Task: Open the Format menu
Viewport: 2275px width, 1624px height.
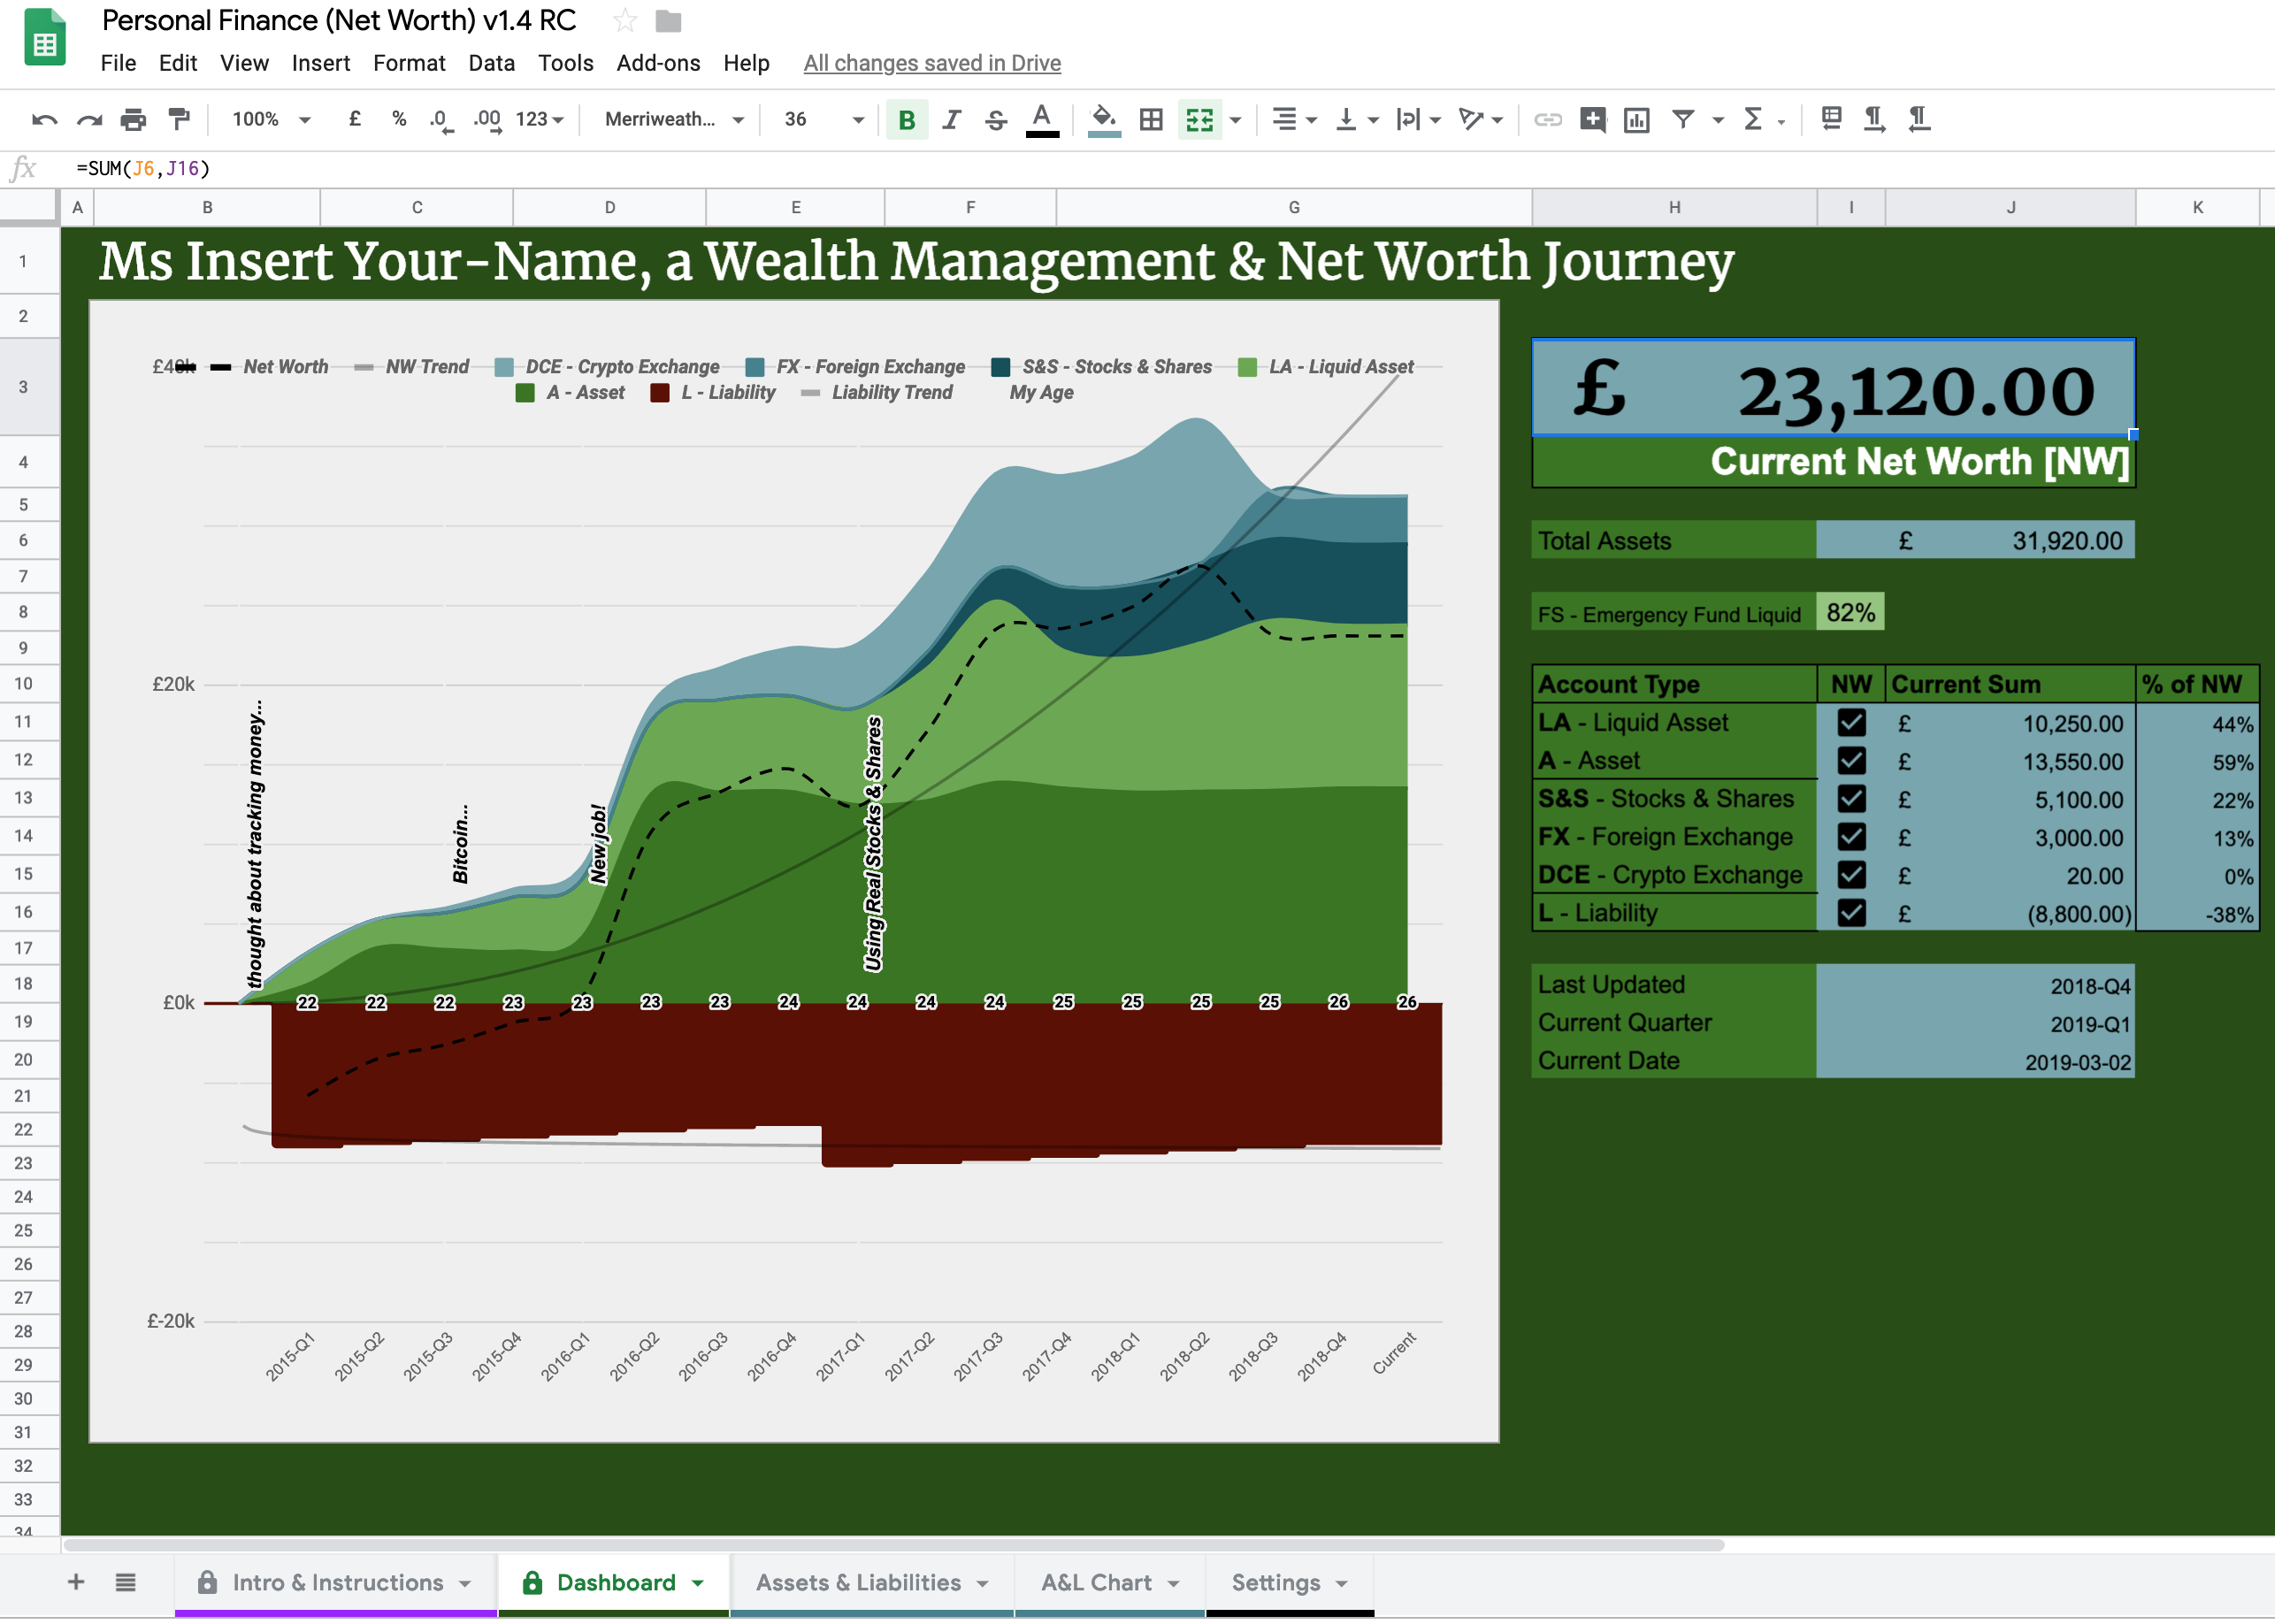Action: (408, 63)
